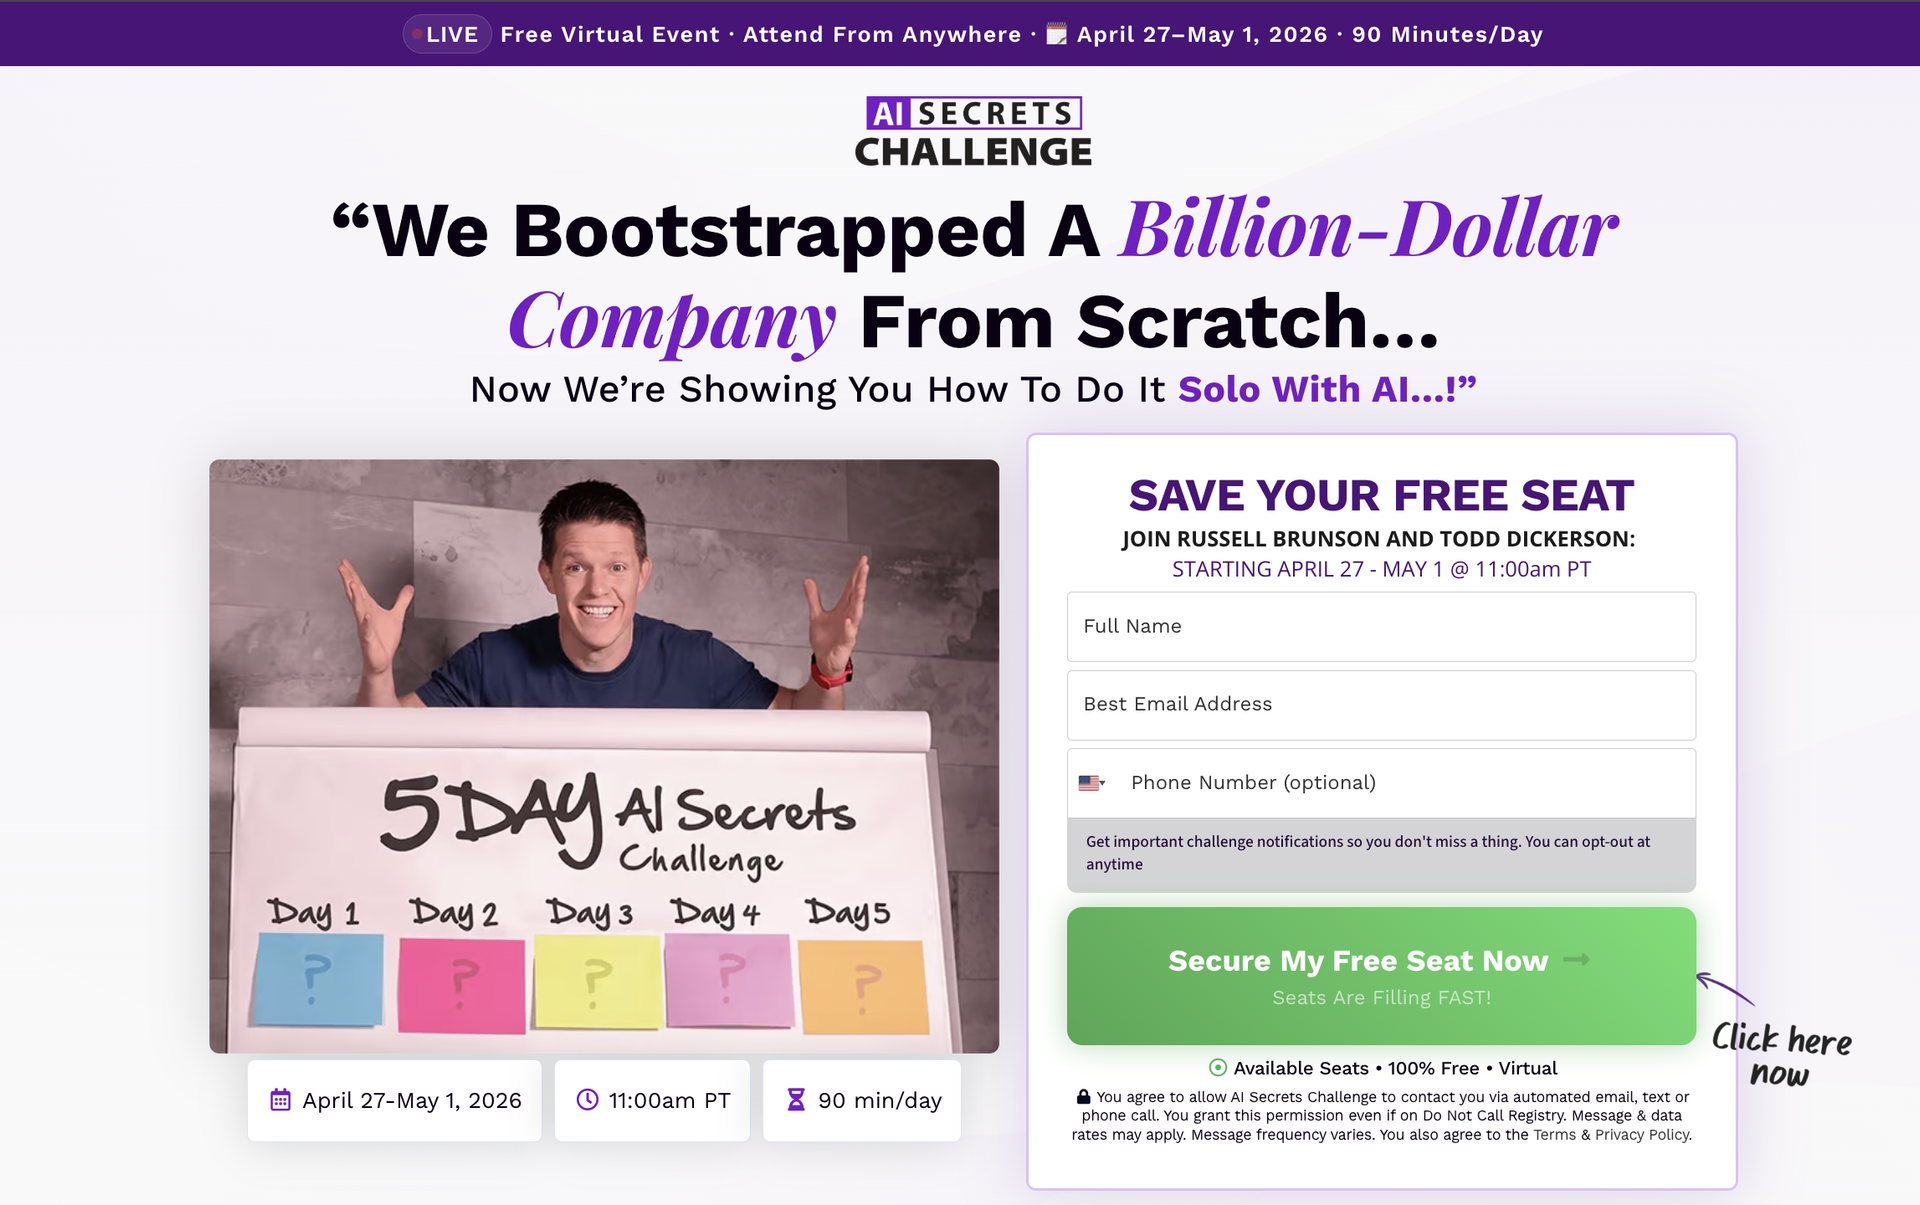1920x1205 pixels.
Task: Click the calendar icon beside April 27-May 1, 2026
Action: click(280, 1100)
